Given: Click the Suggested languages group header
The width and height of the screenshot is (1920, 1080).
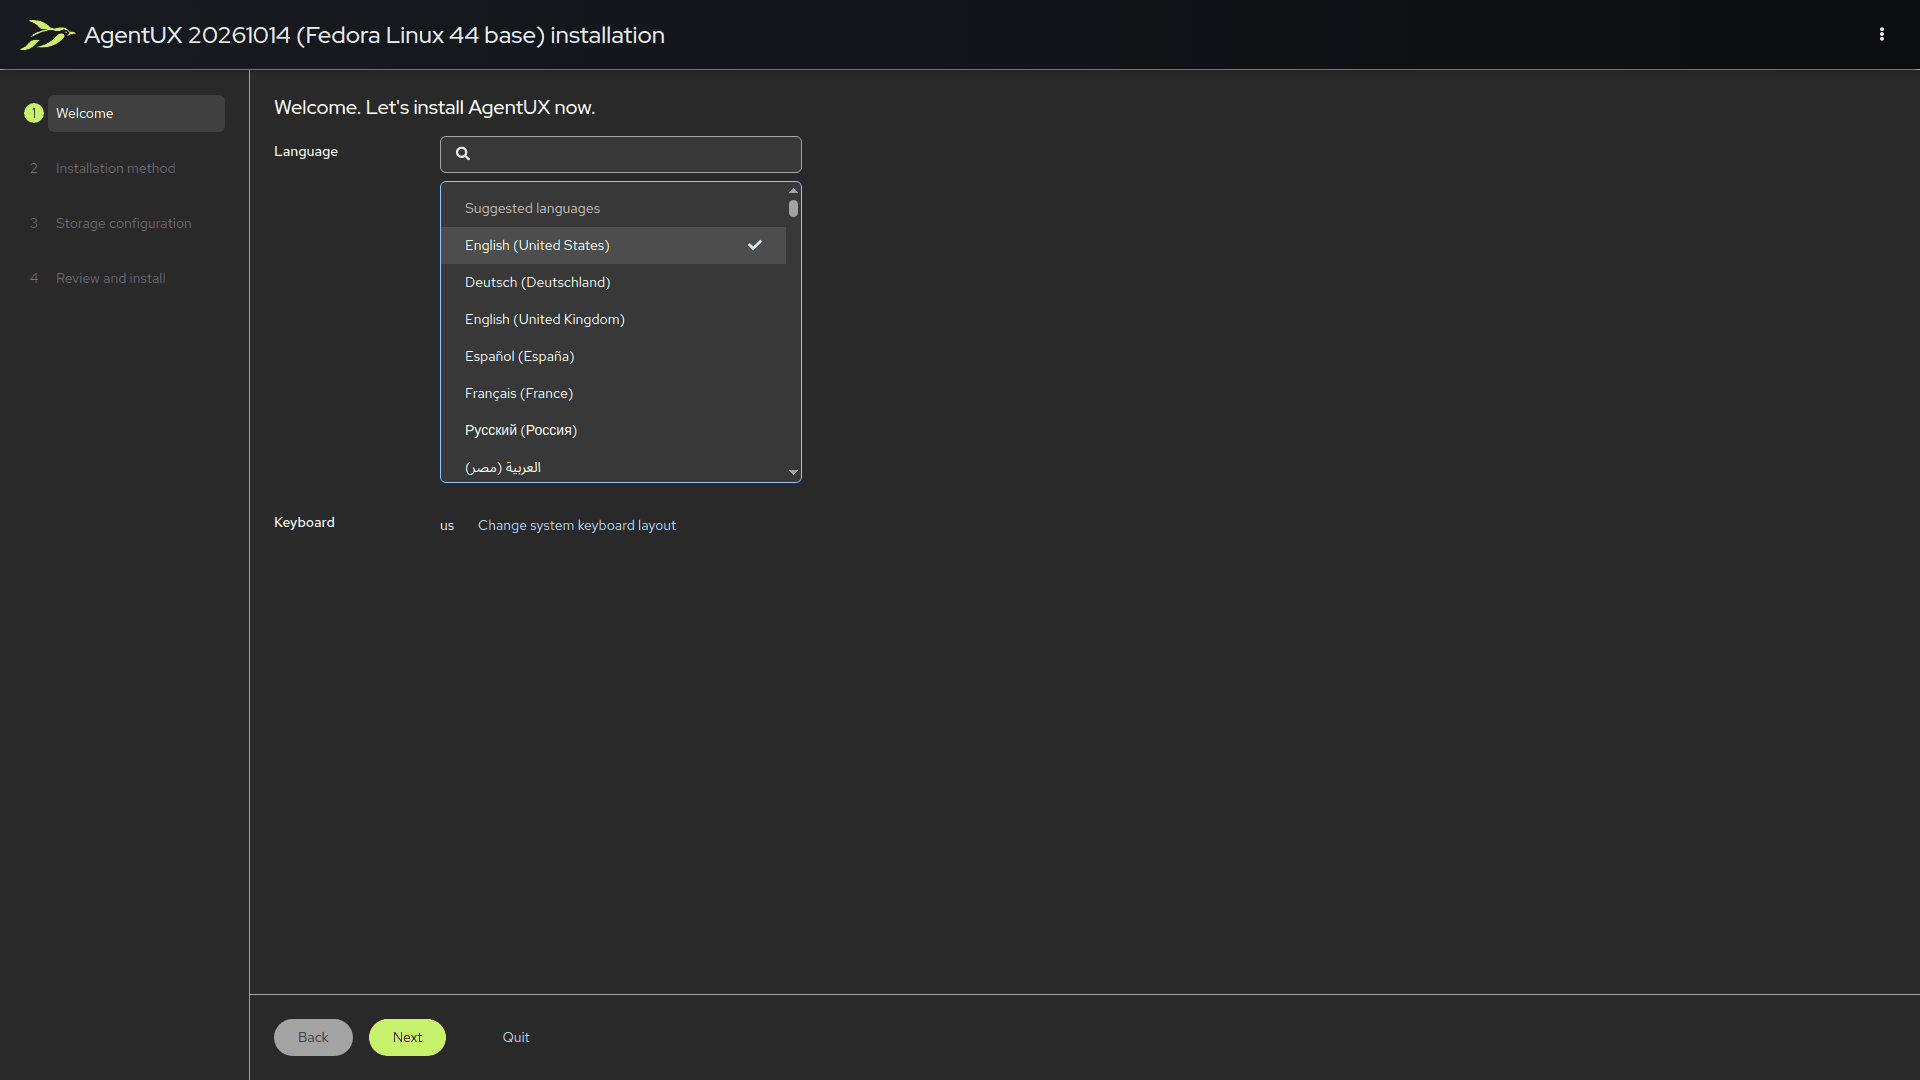Looking at the screenshot, I should click(x=532, y=208).
